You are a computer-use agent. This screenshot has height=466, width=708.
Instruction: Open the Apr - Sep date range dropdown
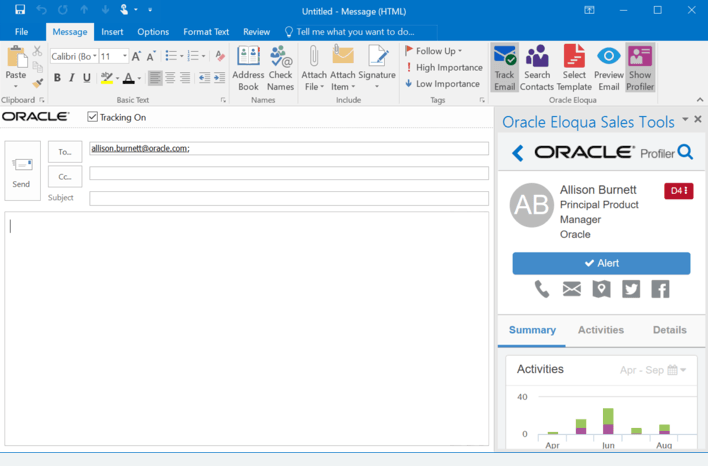click(653, 370)
